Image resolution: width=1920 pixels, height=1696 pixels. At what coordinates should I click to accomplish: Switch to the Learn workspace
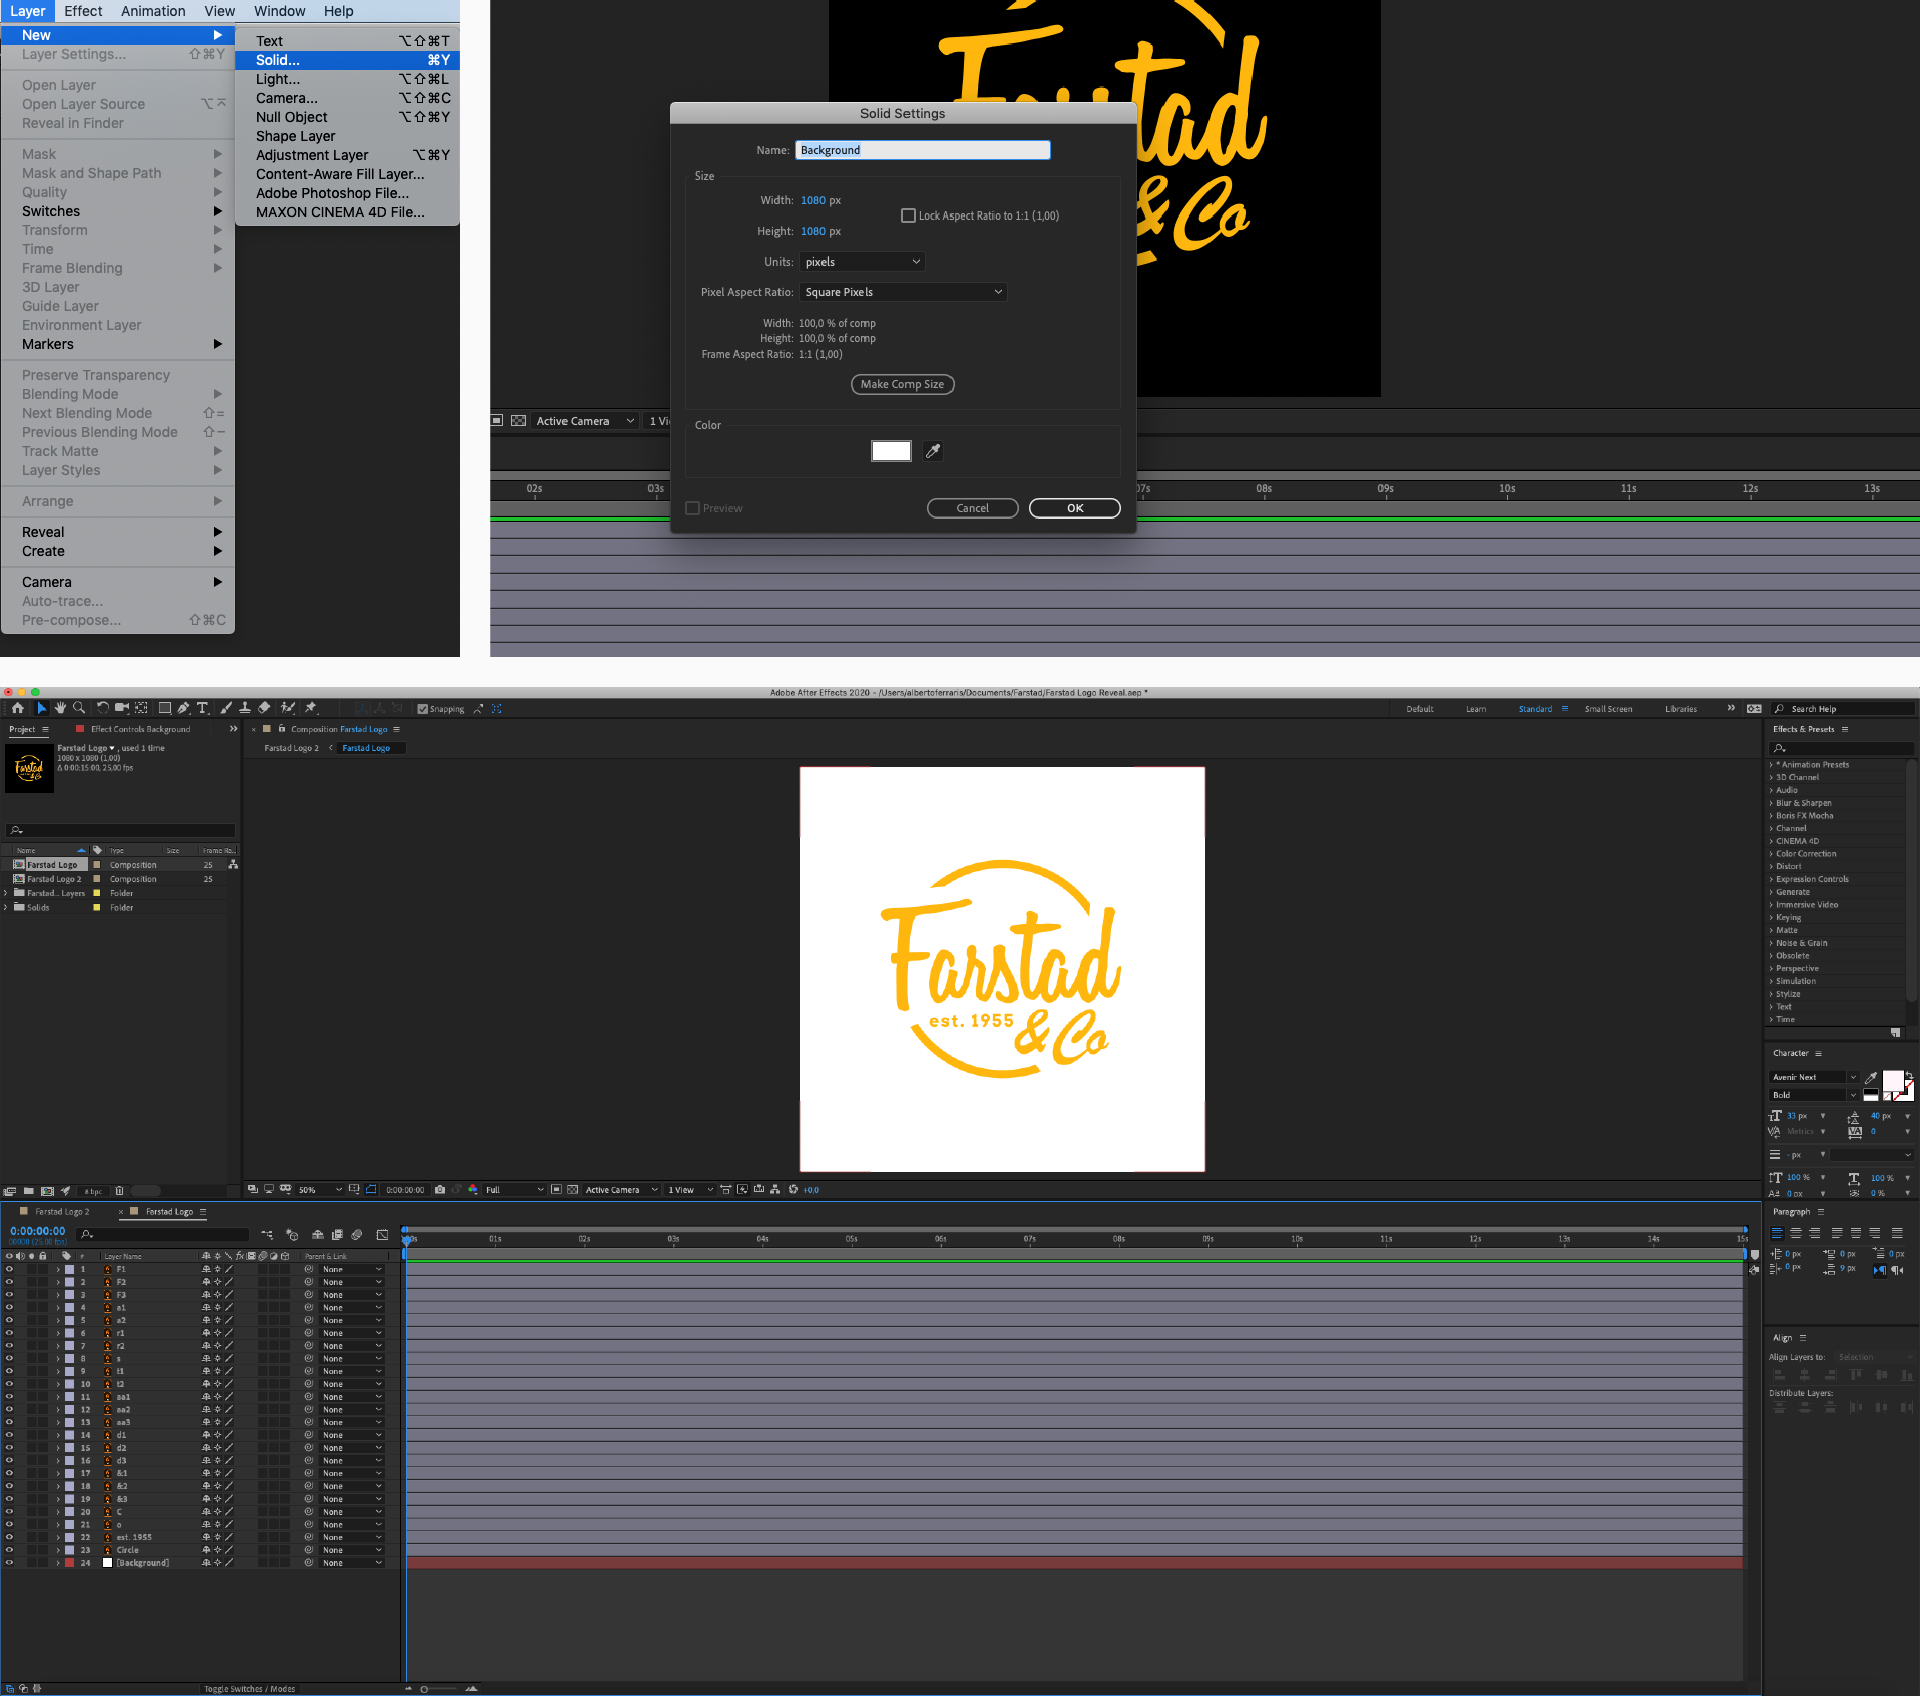[1476, 709]
